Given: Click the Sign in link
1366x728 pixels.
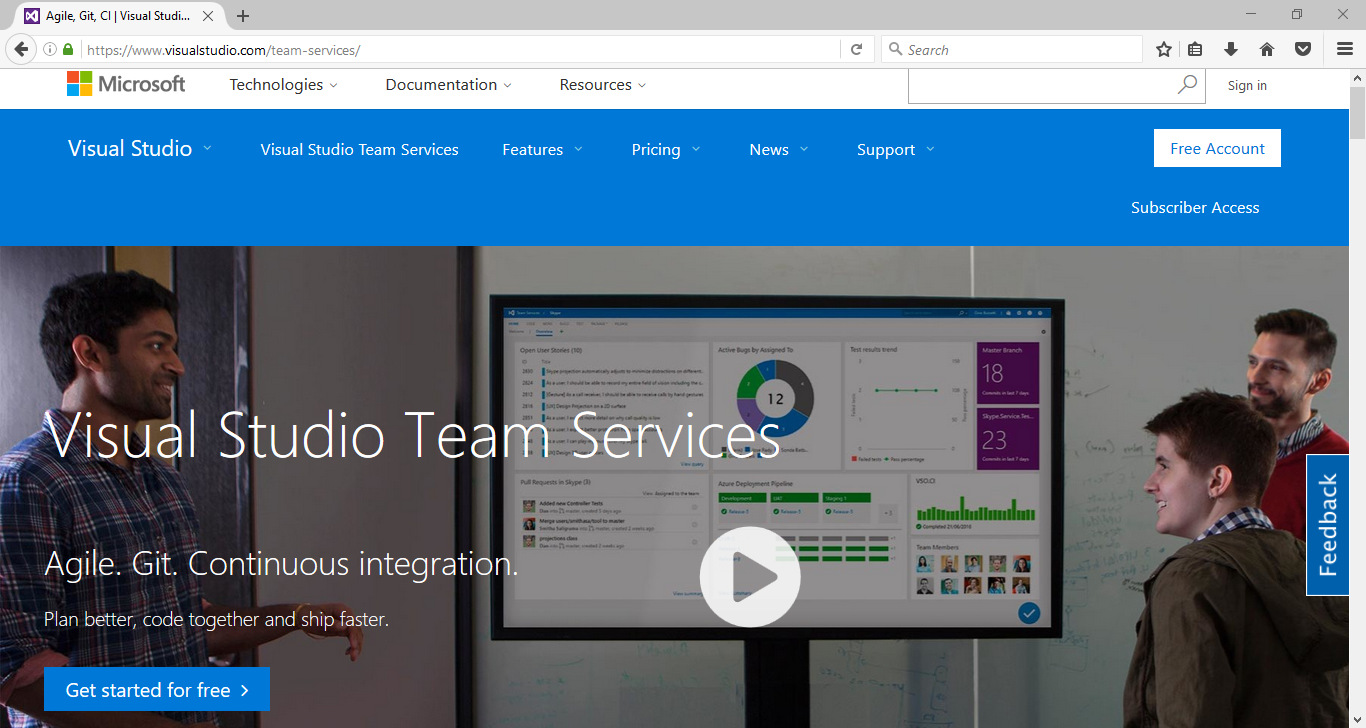Looking at the screenshot, I should click(x=1247, y=85).
